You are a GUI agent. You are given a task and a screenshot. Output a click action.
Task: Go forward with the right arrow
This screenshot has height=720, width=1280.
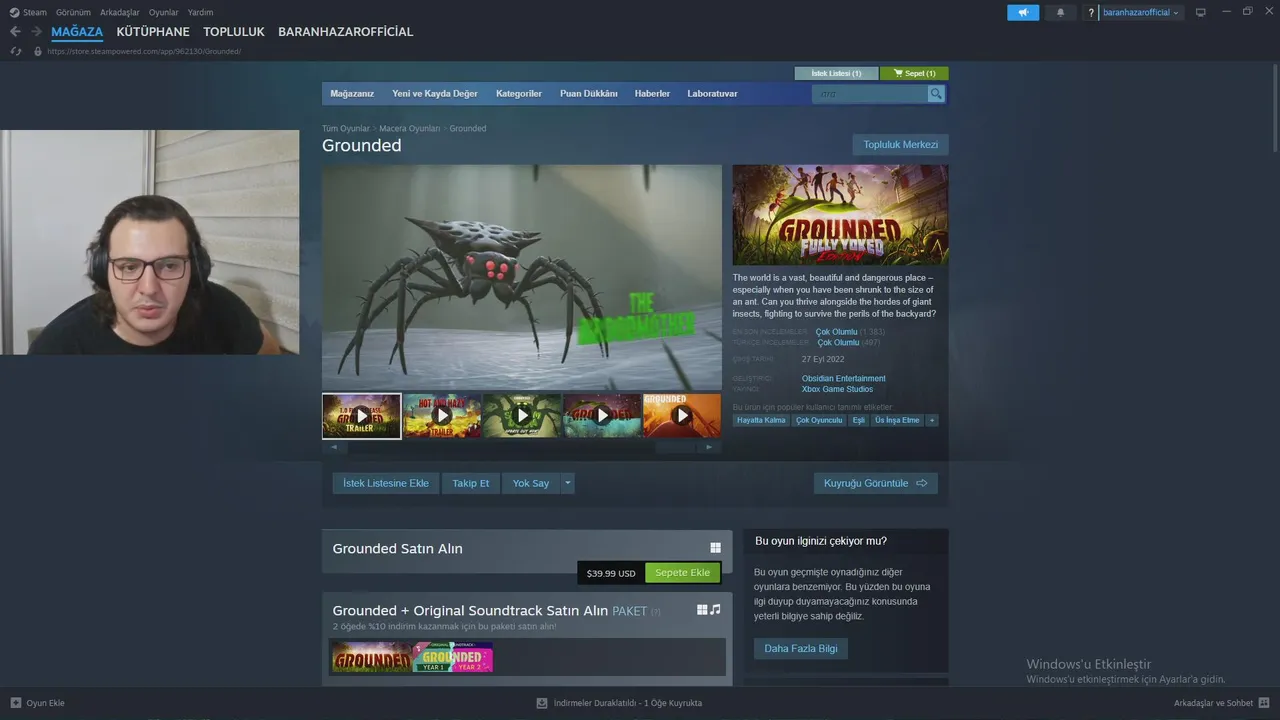tap(36, 32)
